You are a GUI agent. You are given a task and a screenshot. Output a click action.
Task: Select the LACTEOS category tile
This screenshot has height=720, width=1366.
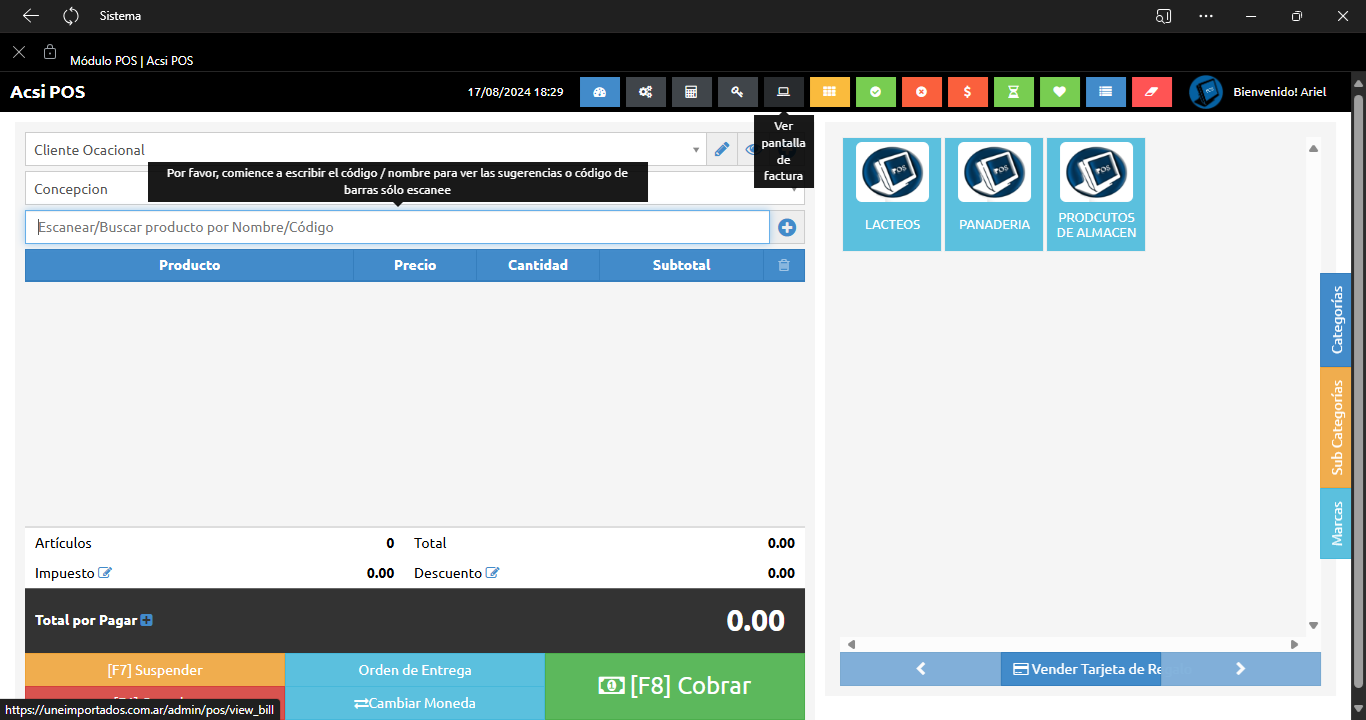point(892,194)
